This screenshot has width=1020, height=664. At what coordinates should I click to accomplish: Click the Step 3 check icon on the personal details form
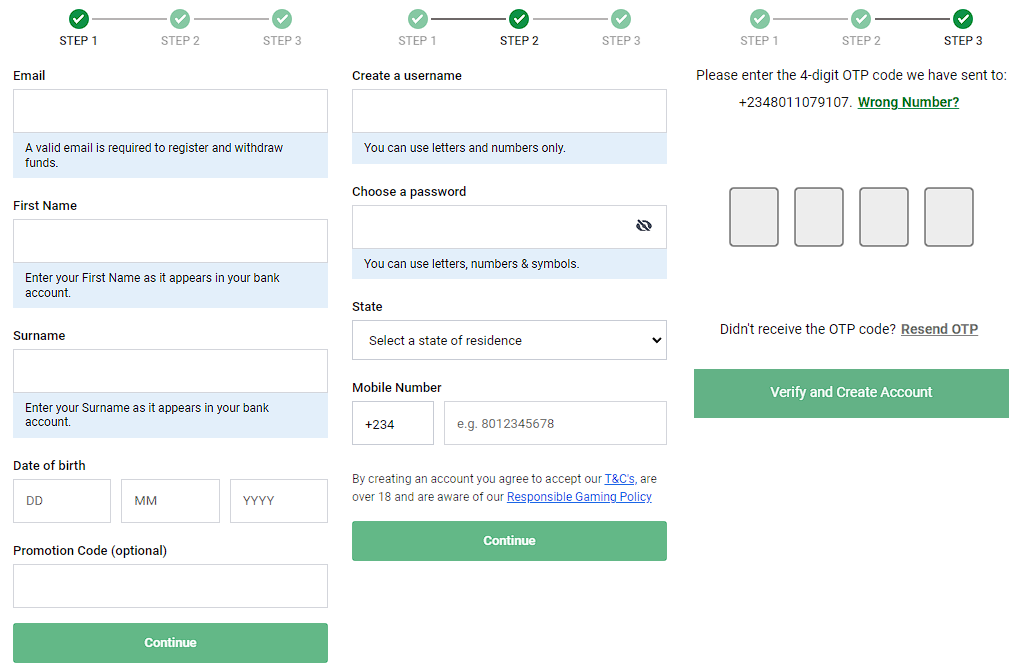281,18
